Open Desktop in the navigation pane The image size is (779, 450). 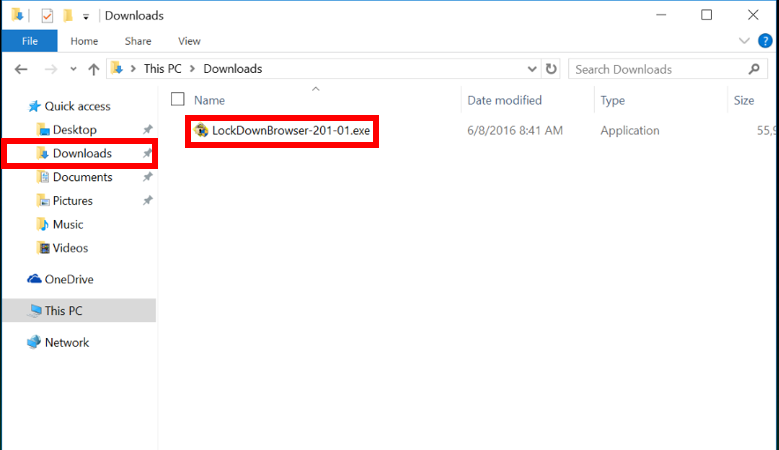click(75, 130)
